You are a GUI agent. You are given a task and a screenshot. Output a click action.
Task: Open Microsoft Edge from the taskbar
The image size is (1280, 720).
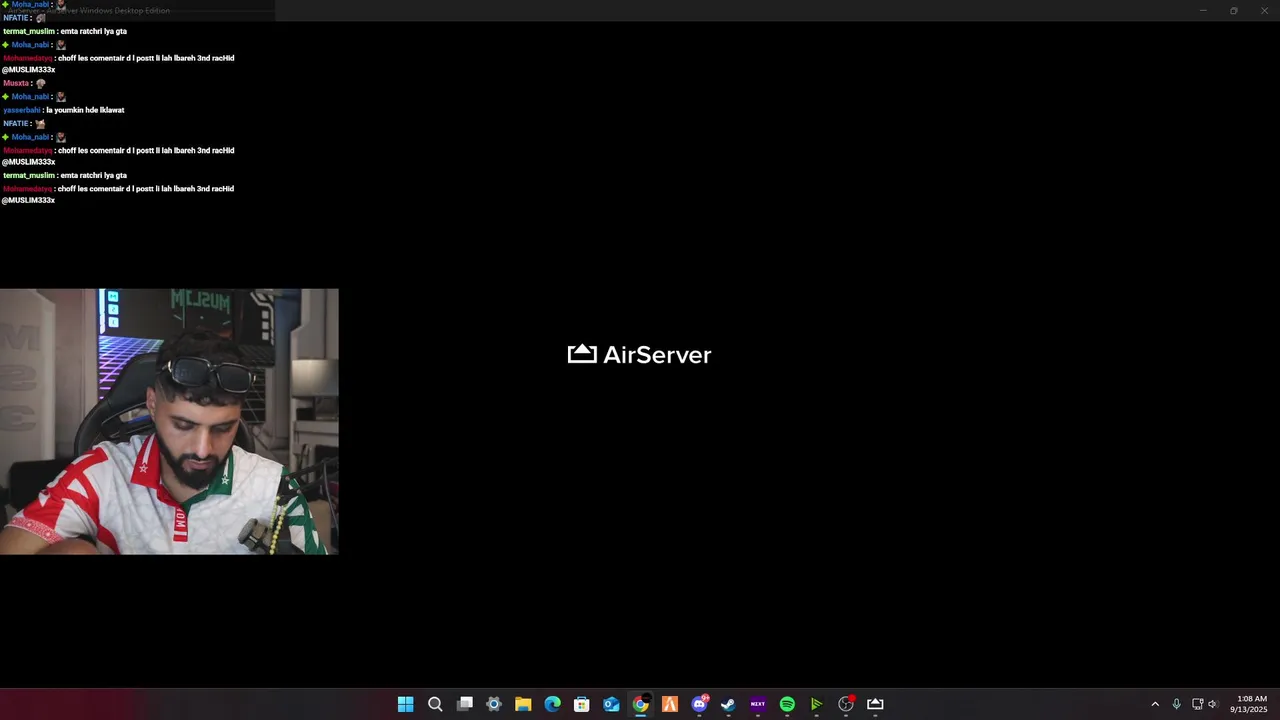(552, 704)
